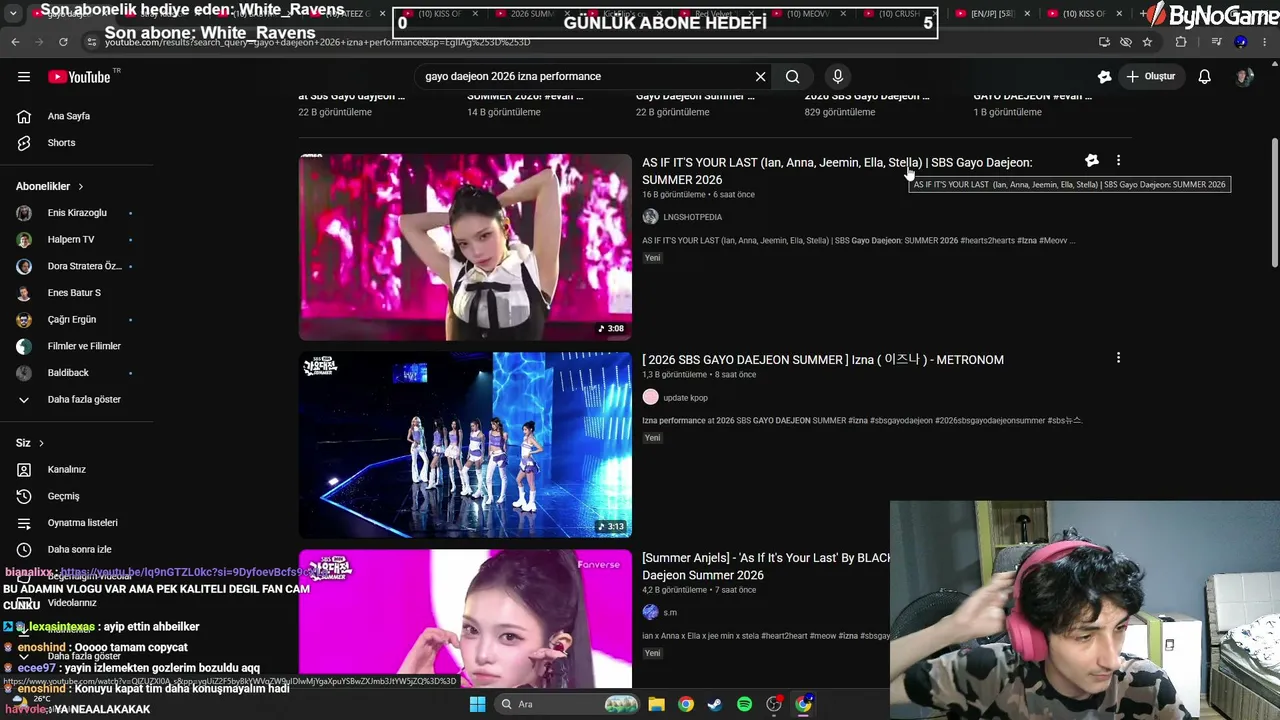
Task: Open the 2026 SBS GAYO DAEJEON METRONOM title
Action: pos(823,360)
